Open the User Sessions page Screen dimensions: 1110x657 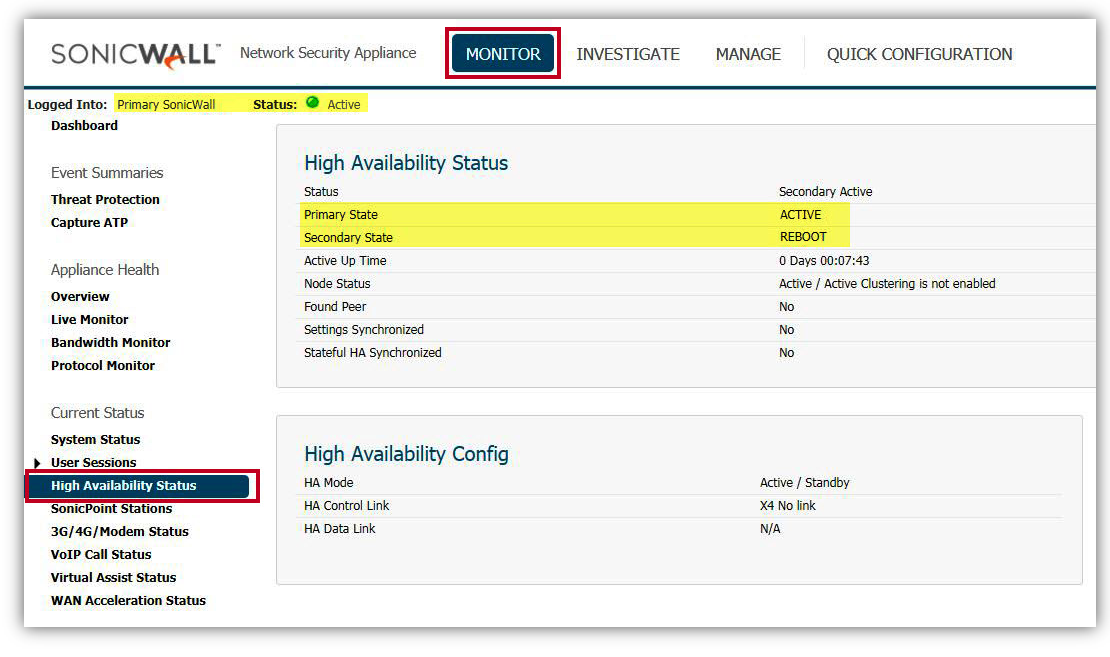pos(93,462)
